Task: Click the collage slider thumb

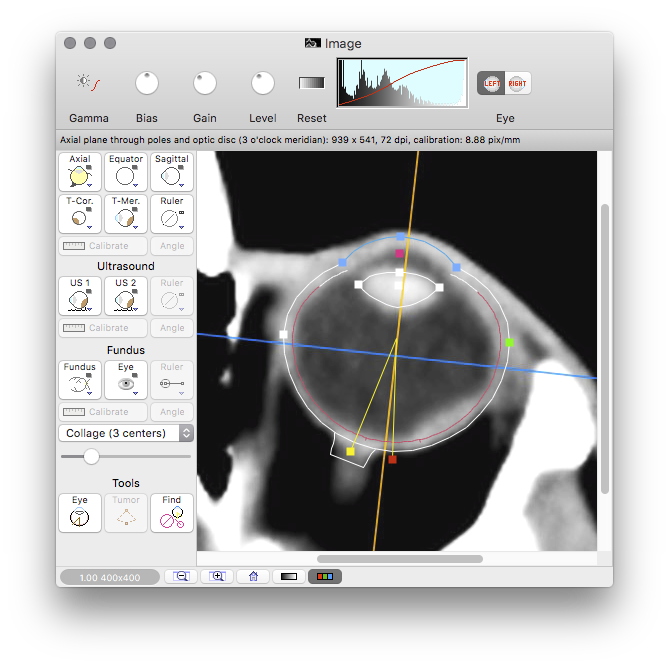Action: [x=91, y=456]
